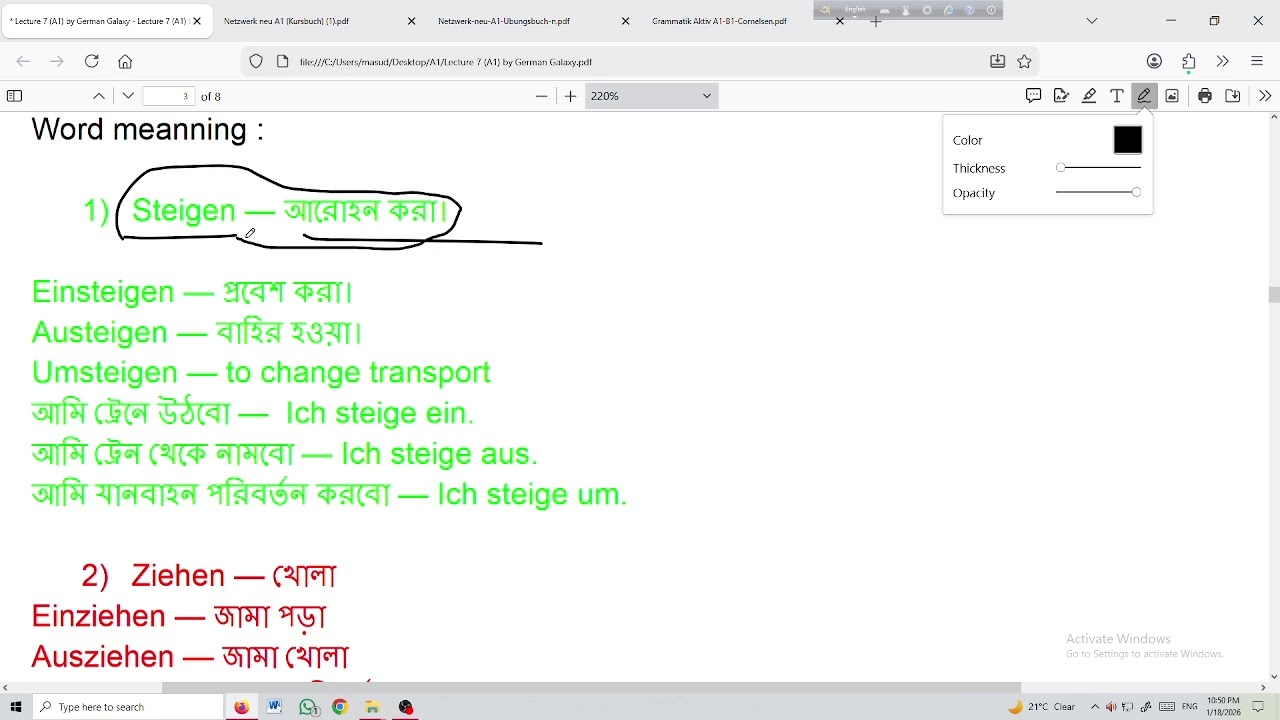Open the screen recorder taskbar icon
This screenshot has height=720, width=1280.
406,707
